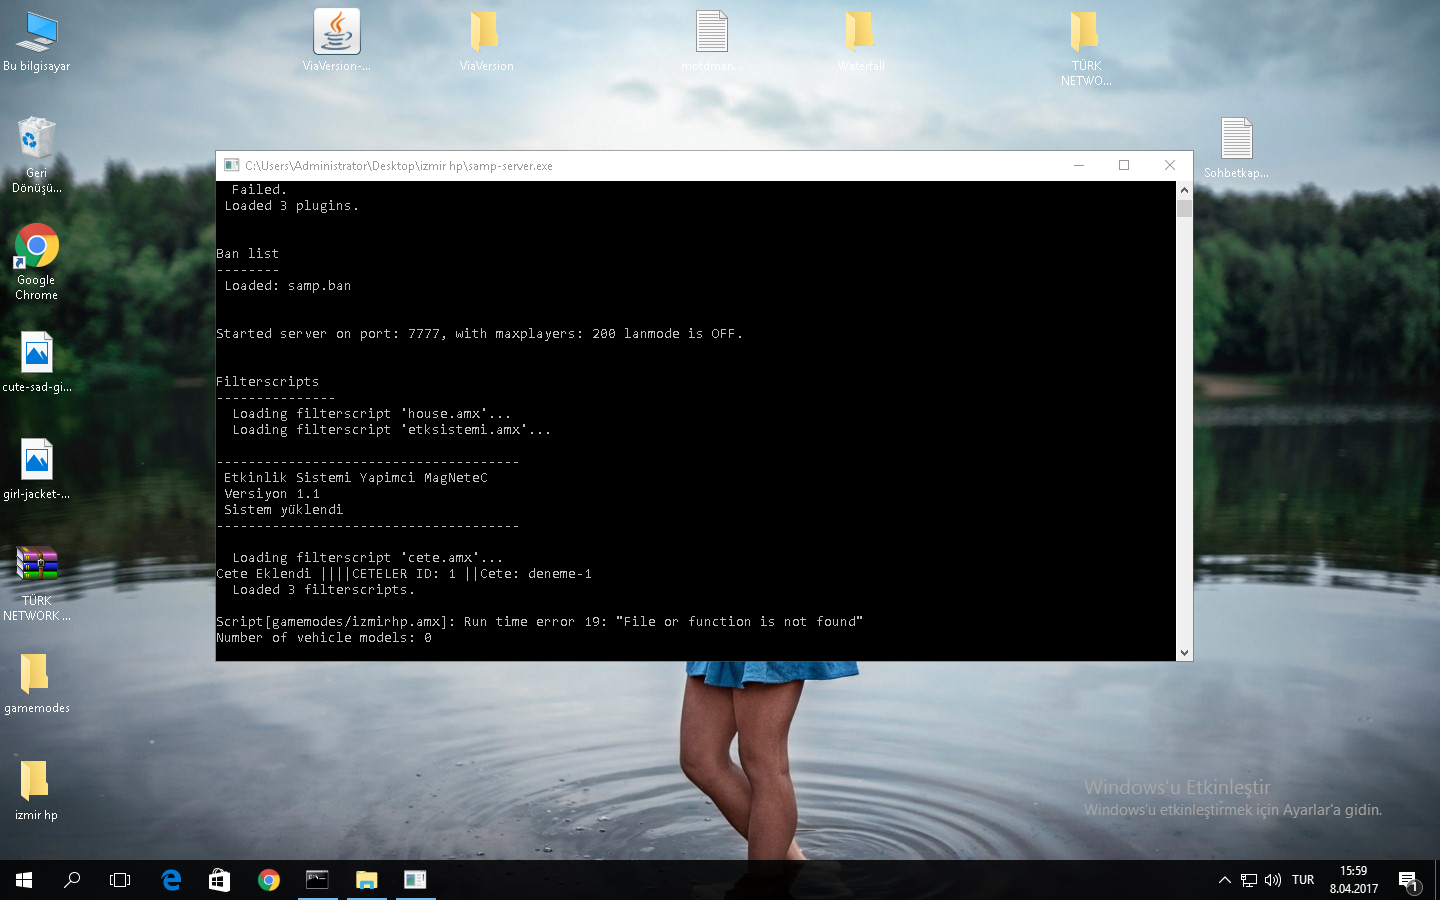
Task: Click 'Loading filterscript 'etksistemi.amx'' line
Action: (x=391, y=430)
